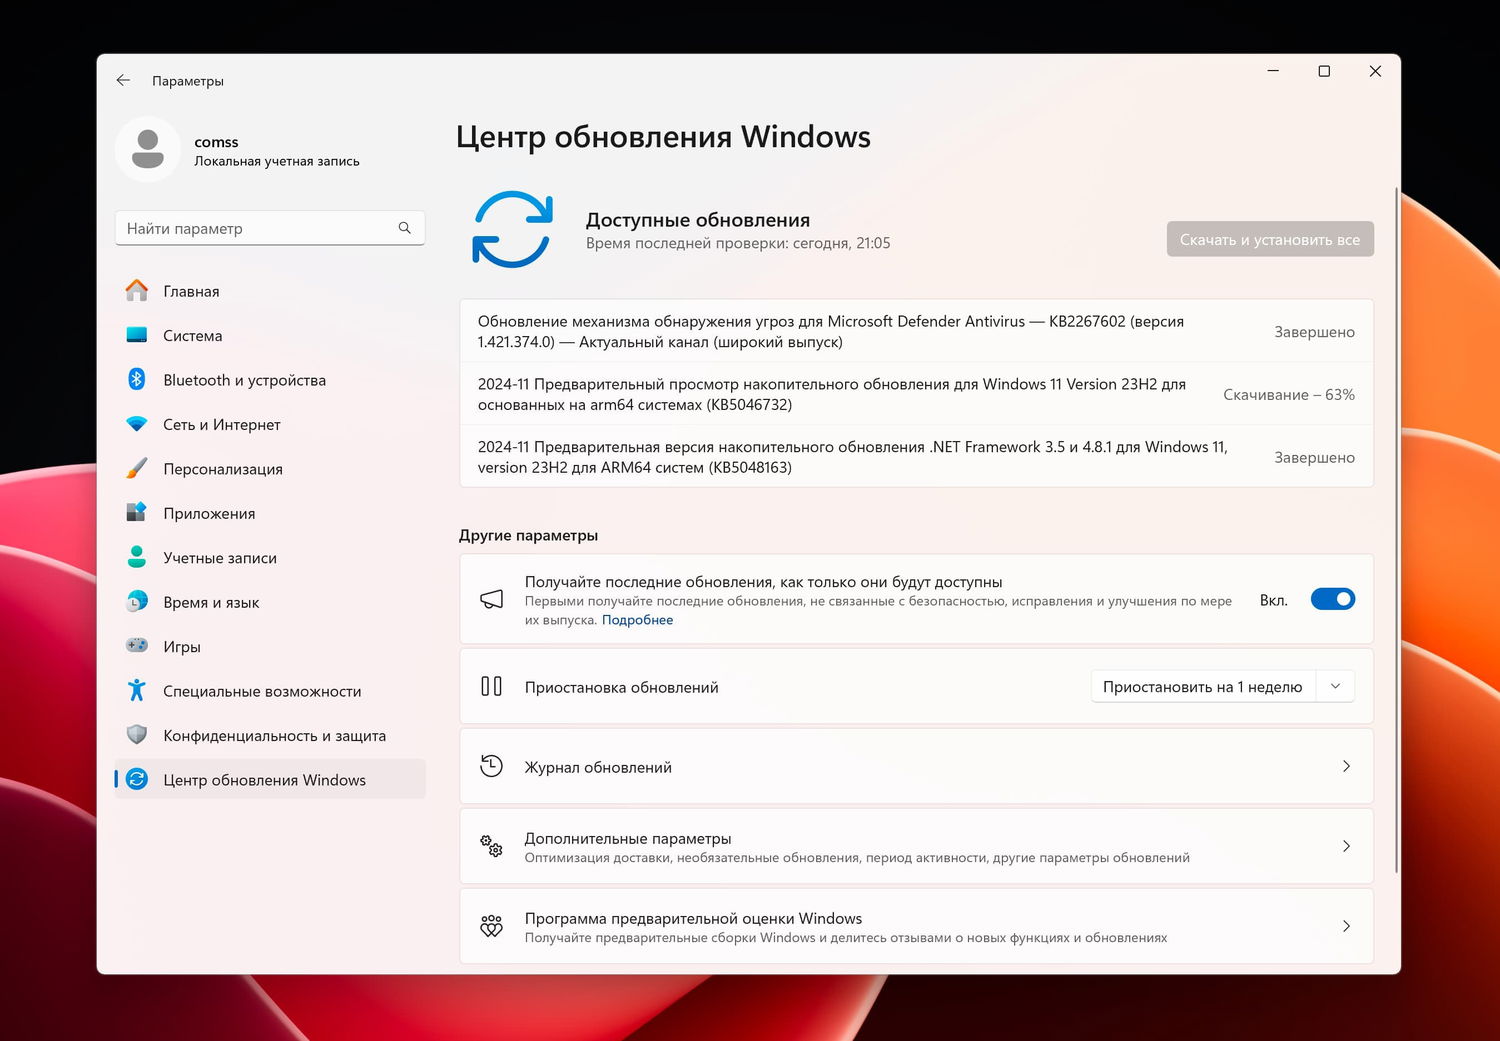Click the Специальные возможности accessibility icon
This screenshot has height=1041, width=1500.
[x=137, y=690]
